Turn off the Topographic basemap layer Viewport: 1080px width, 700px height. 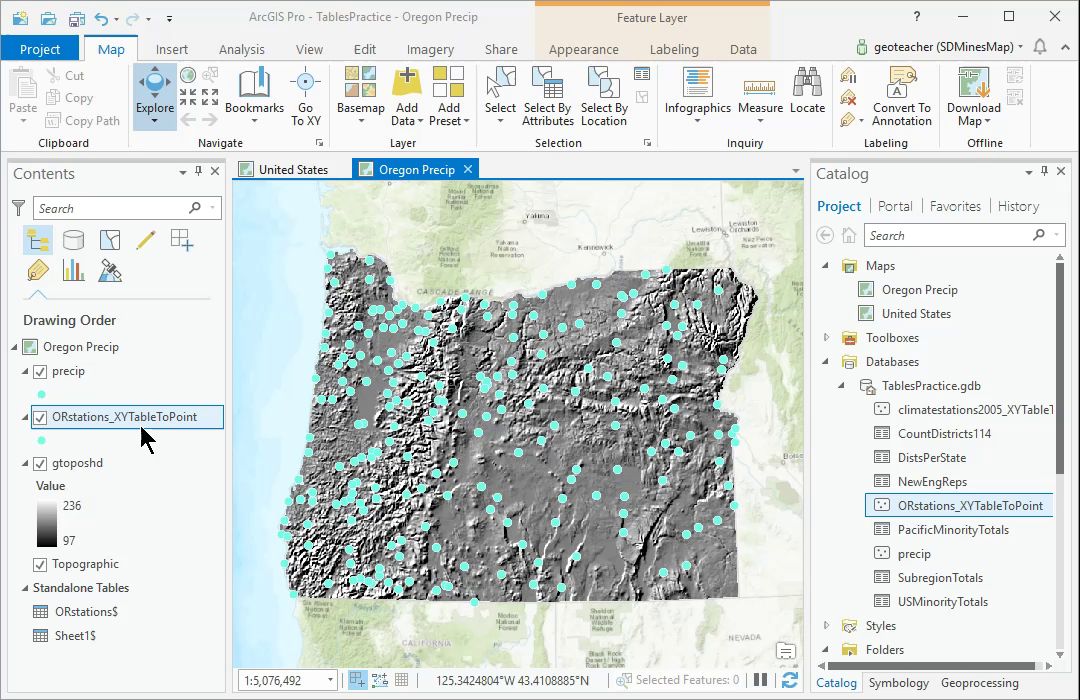click(40, 564)
